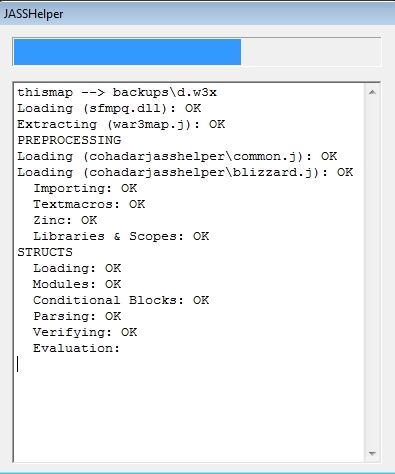The image size is (395, 474).
Task: Click the PREPROCESSING heading in log
Action: [x=69, y=140]
